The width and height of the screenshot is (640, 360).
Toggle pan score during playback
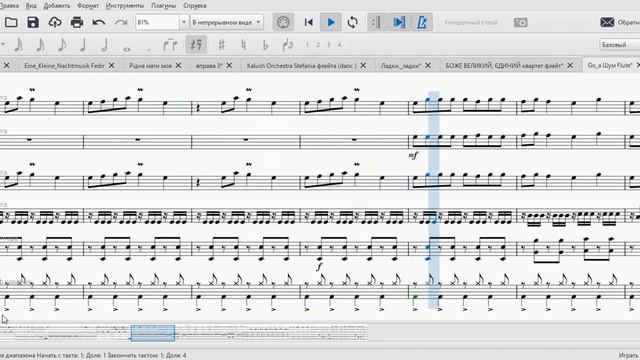399,22
